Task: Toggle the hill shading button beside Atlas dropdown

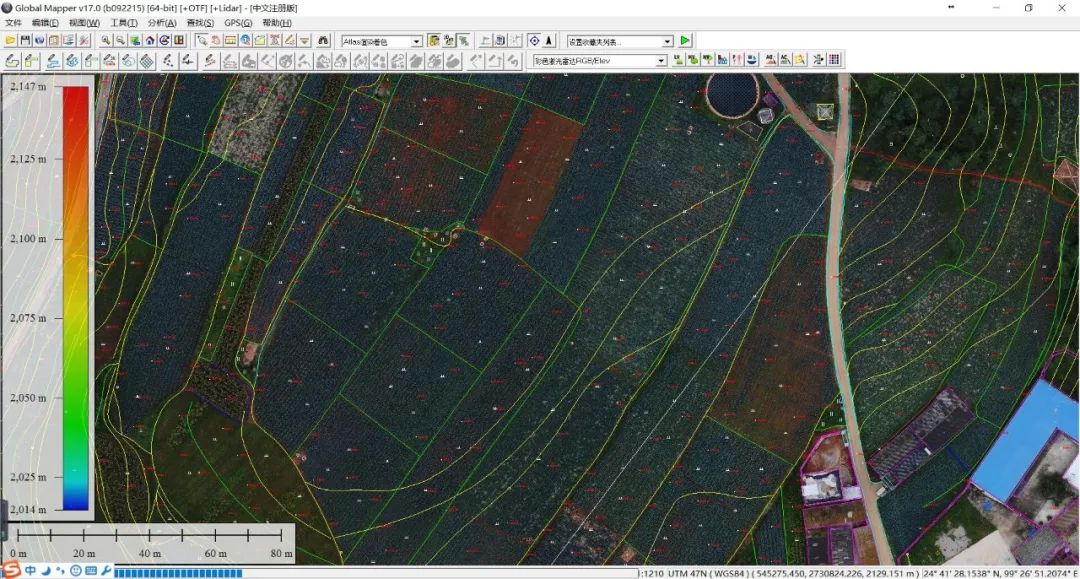Action: coord(434,41)
